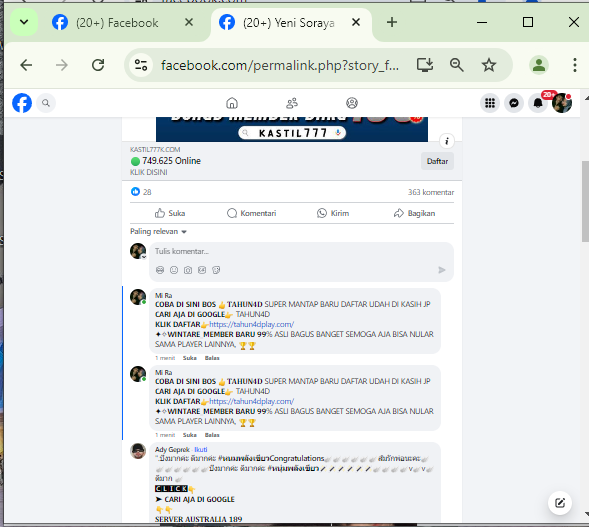The height and width of the screenshot is (527, 589).
Task: Open the emoji picker in comment box
Action: coord(174,270)
